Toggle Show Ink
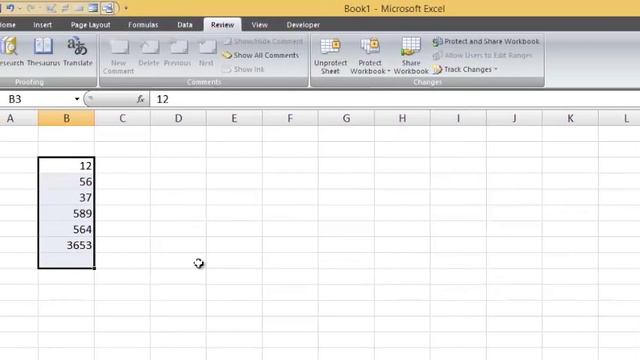 click(244, 69)
